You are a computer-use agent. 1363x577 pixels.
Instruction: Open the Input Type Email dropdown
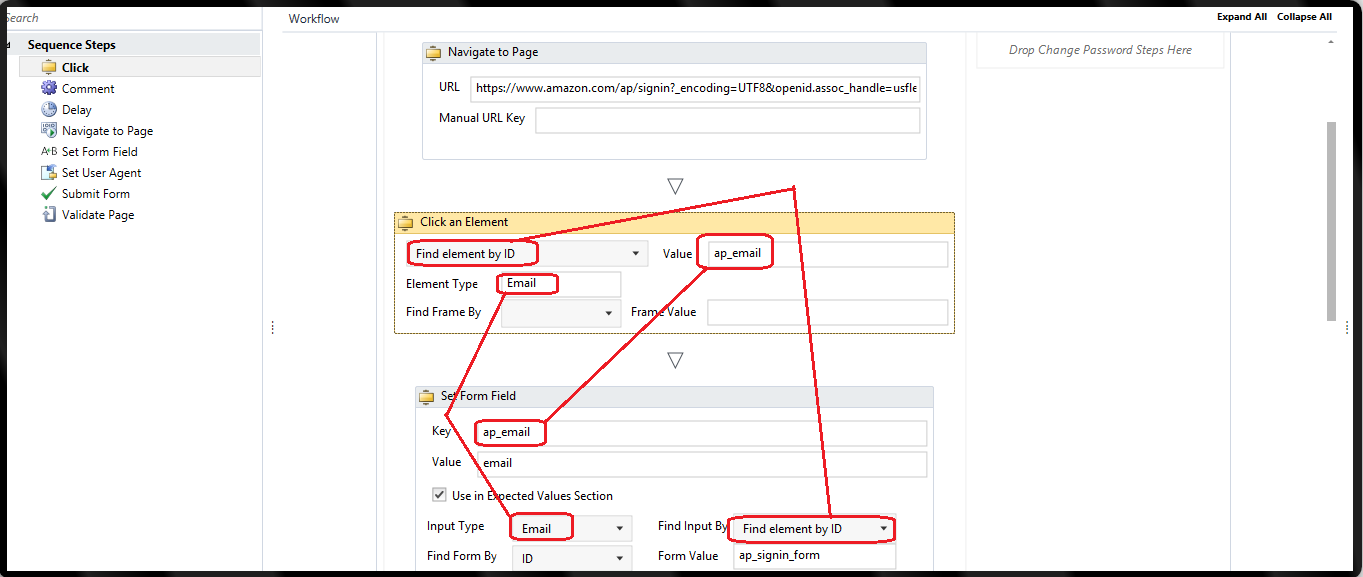[x=572, y=528]
